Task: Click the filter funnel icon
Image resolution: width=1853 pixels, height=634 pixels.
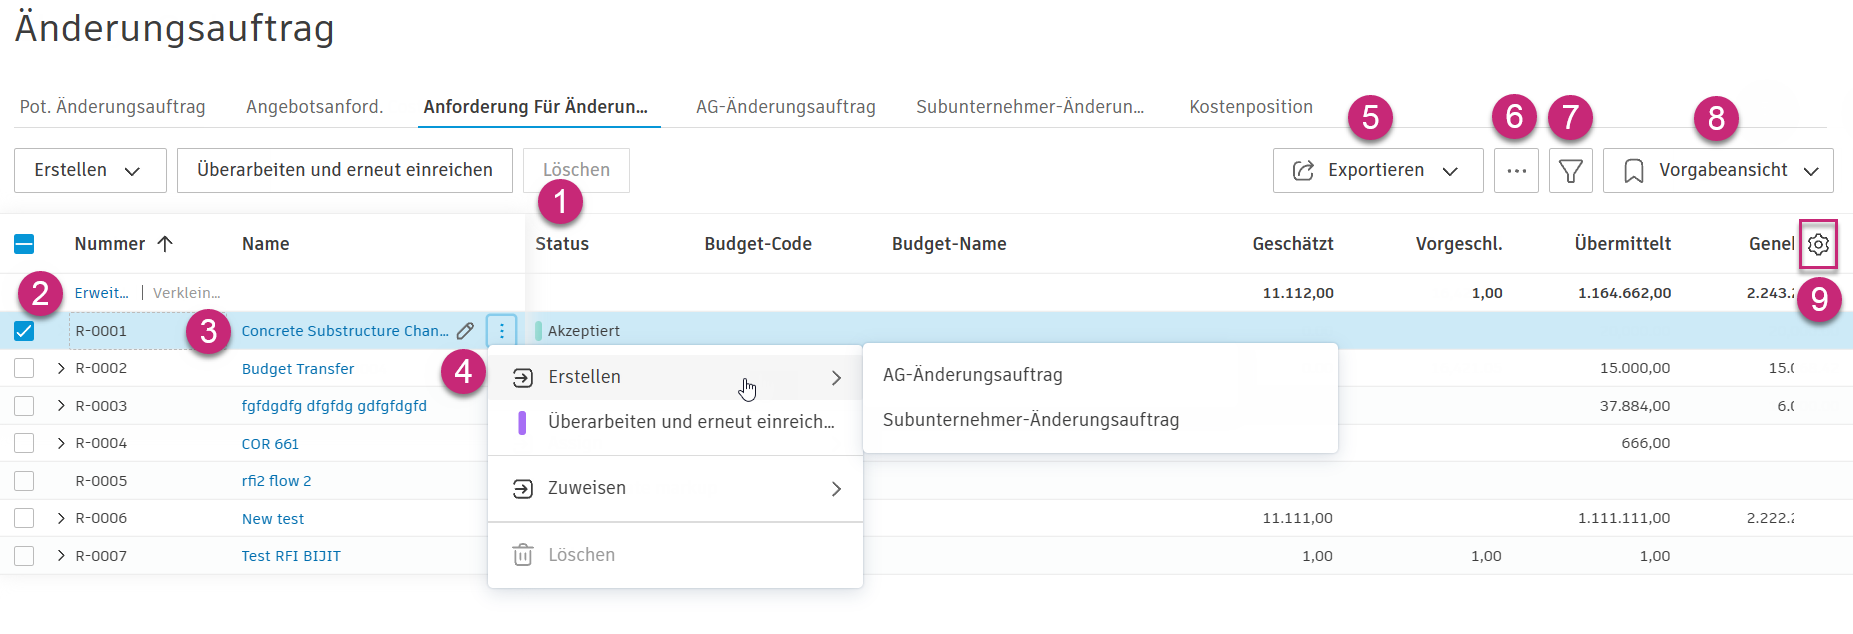Action: (1570, 171)
